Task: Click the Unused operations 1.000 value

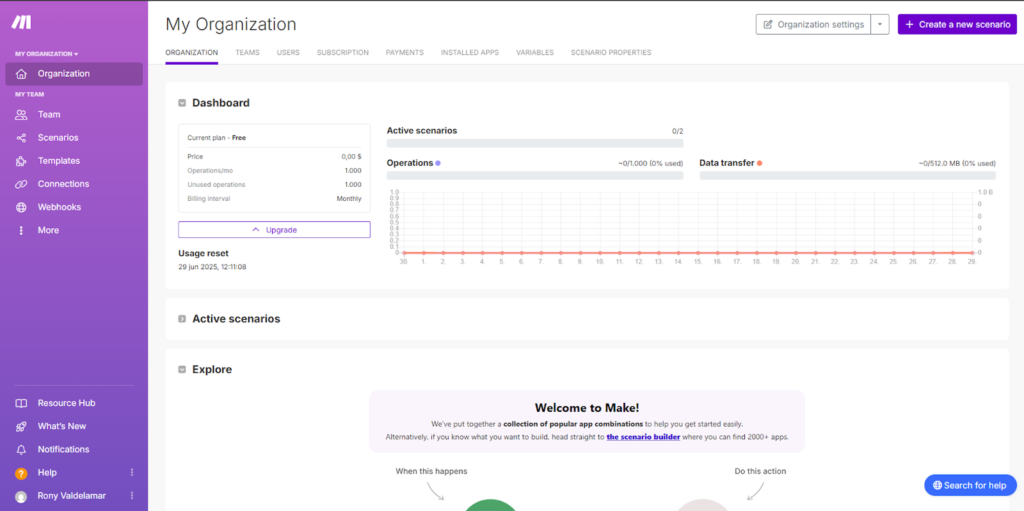Action: [x=353, y=185]
